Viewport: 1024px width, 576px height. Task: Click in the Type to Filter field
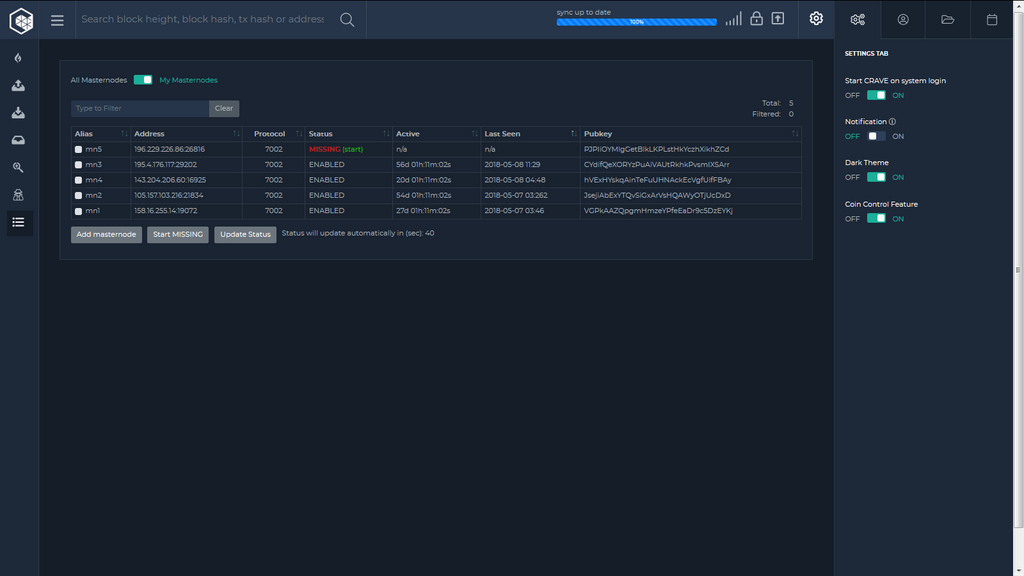140,108
